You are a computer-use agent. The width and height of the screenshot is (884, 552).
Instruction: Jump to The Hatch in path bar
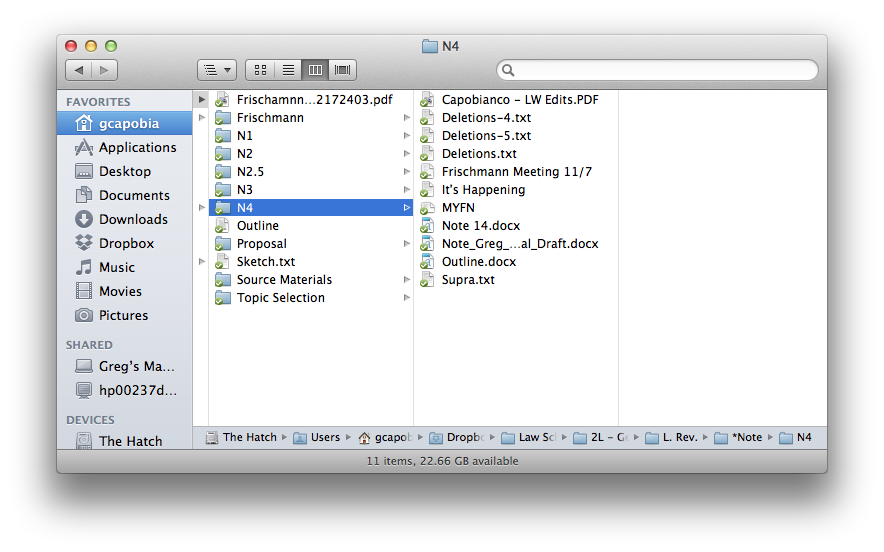tap(241, 438)
